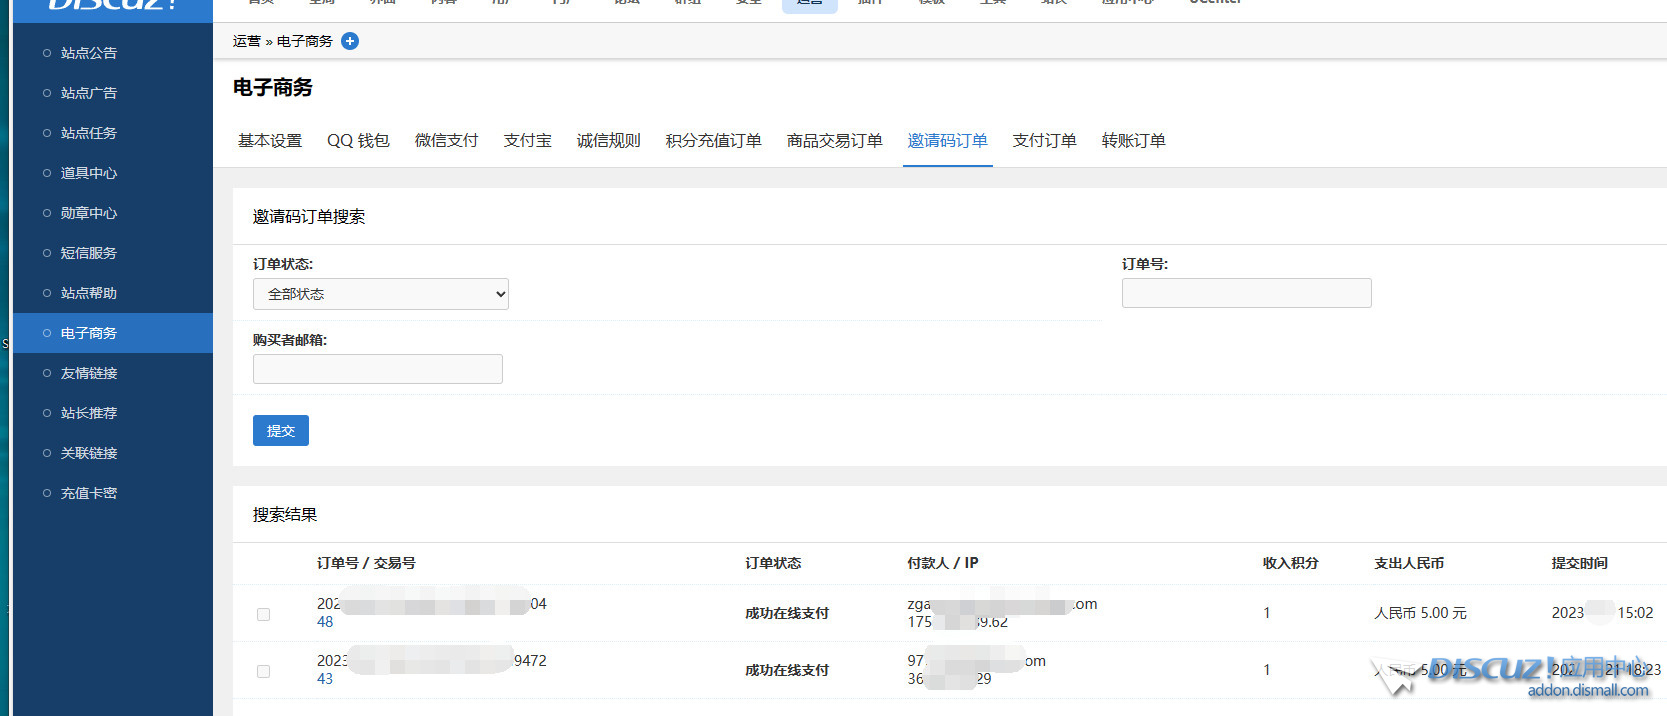Switch to the 支付订单 tab
1667x716 pixels.
1045,141
